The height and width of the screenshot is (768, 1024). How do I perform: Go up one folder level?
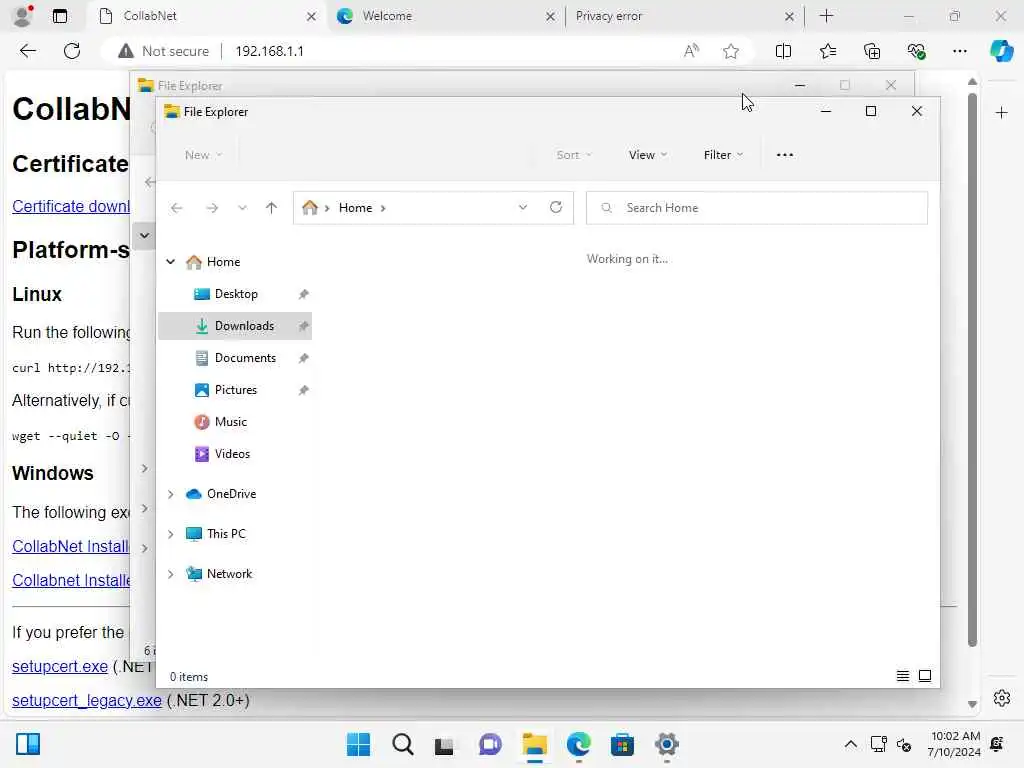click(x=272, y=208)
